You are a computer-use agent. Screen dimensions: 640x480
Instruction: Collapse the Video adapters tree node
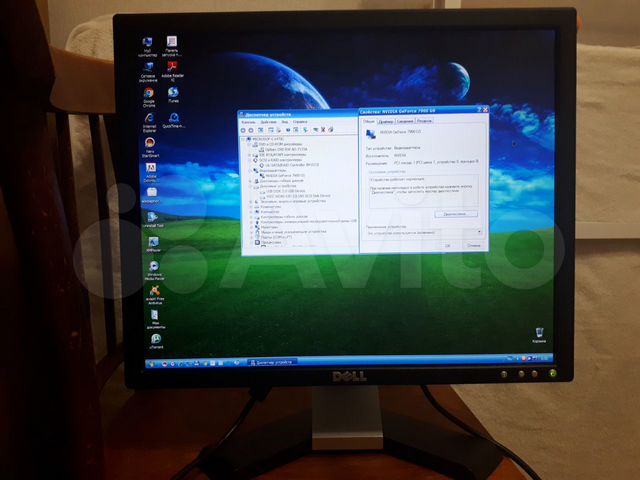248,169
